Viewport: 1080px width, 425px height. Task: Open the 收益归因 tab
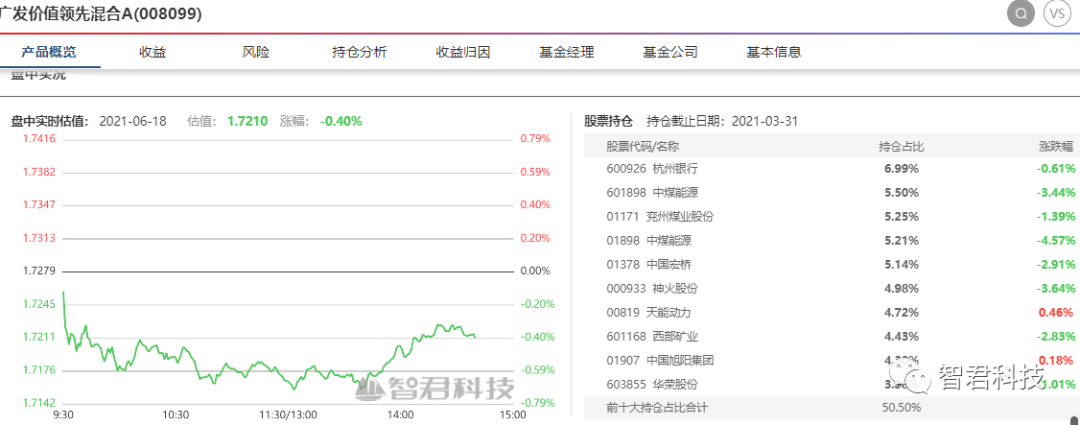[x=463, y=52]
